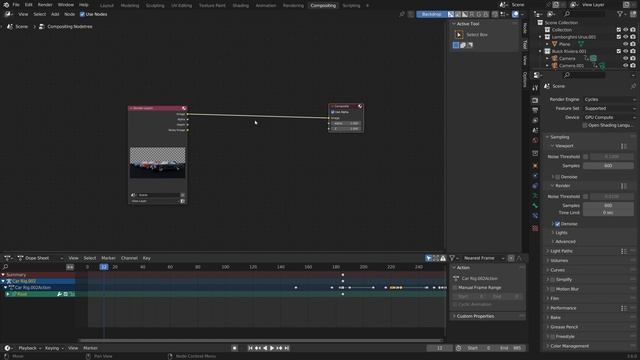Click the wrench icon on the Root channel
Screen dimensions: 640x360
[59, 294]
